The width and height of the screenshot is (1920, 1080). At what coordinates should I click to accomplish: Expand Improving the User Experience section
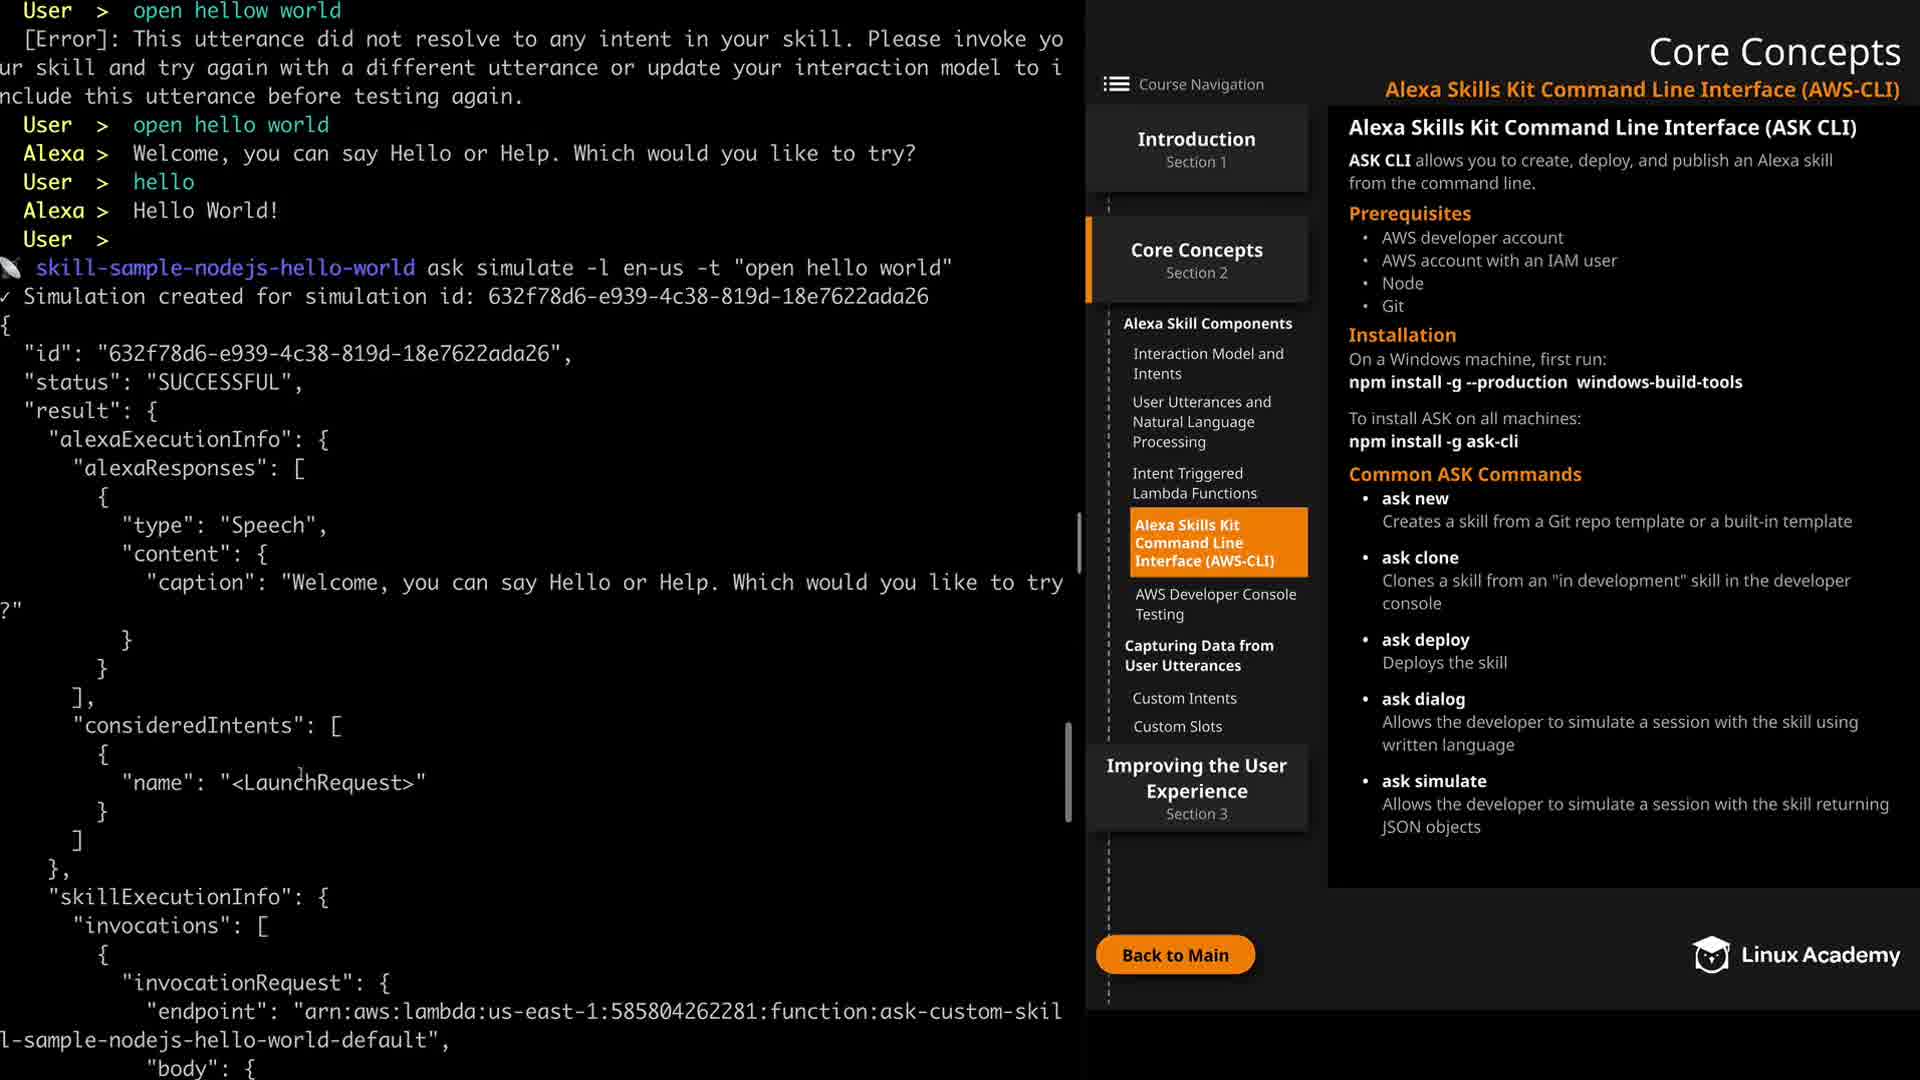[1196, 788]
